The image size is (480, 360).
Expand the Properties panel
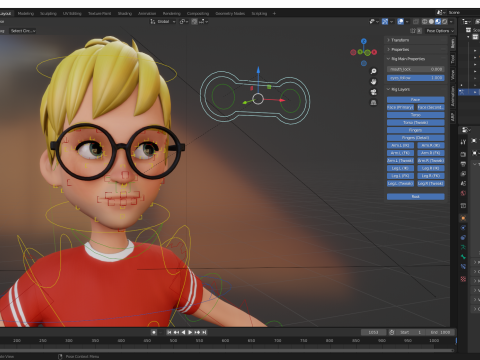[x=416, y=49]
